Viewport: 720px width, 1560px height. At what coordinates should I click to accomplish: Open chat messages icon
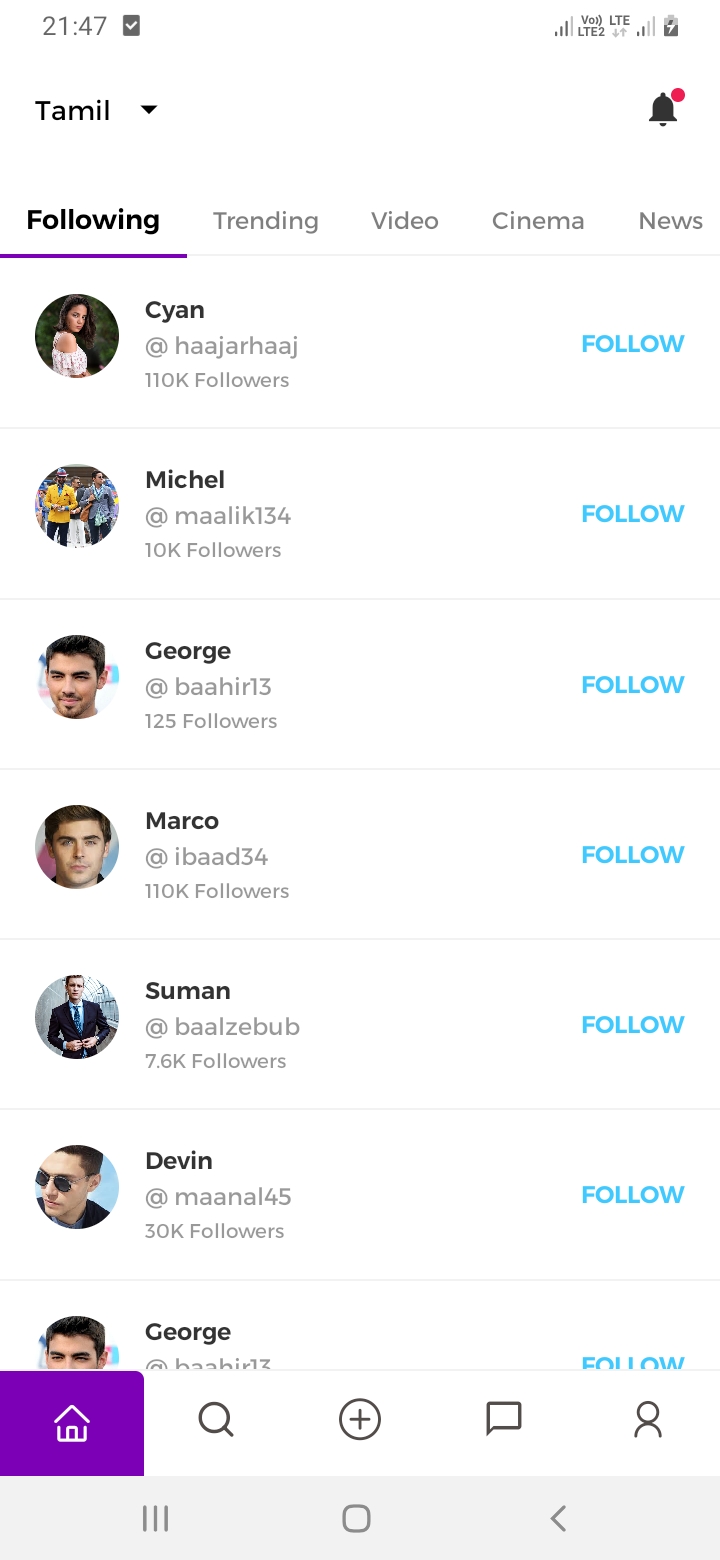tap(504, 1419)
